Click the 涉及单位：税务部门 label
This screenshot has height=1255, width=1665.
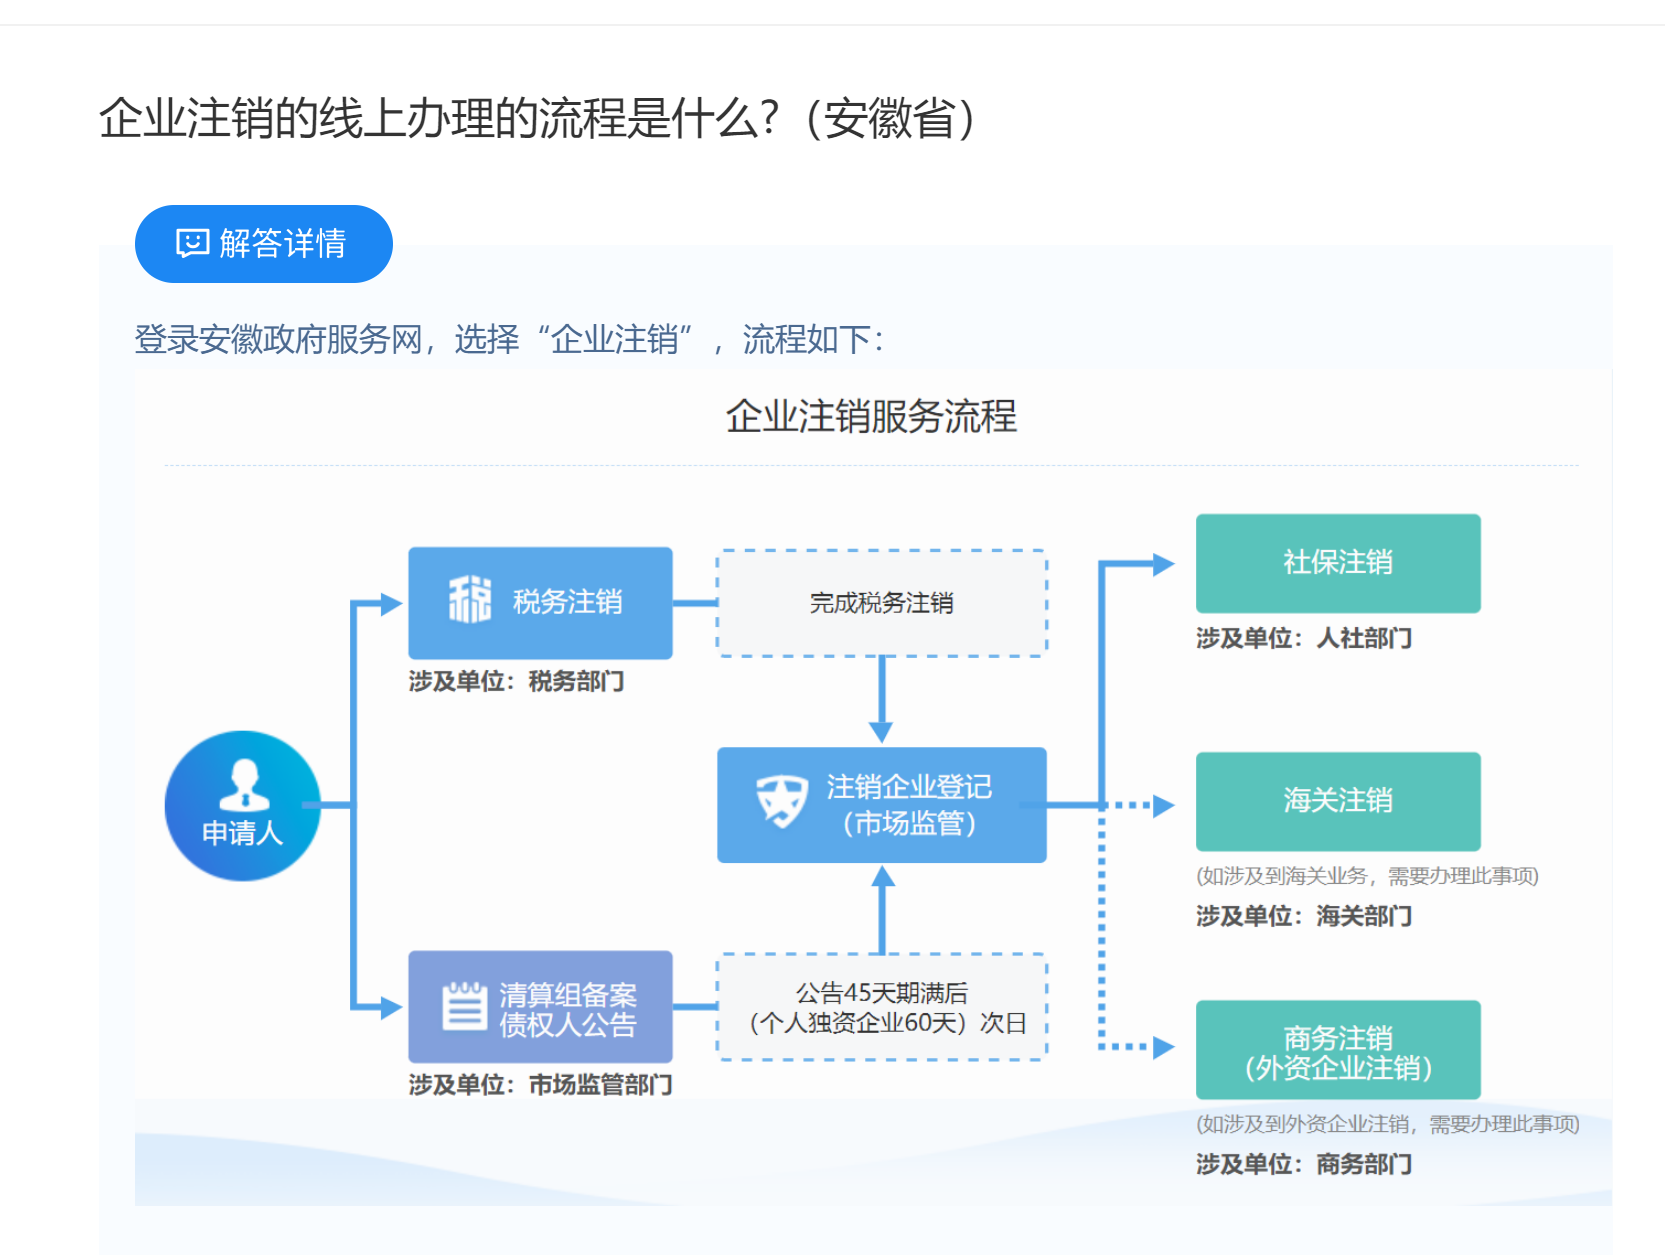click(516, 682)
